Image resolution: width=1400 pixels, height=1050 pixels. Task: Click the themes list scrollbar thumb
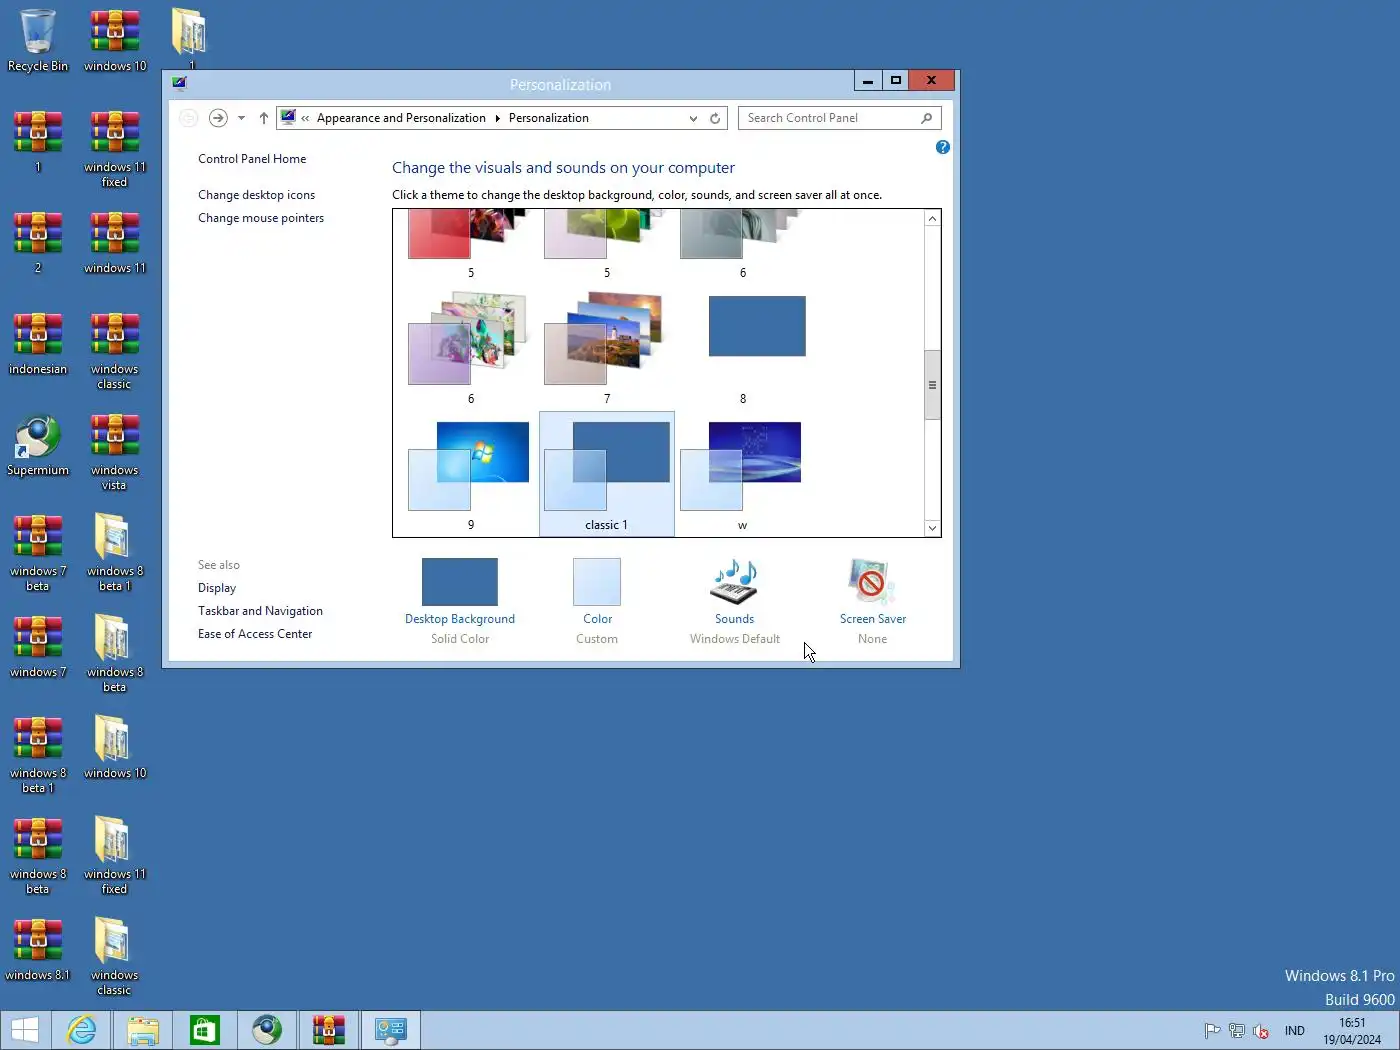[932, 385]
